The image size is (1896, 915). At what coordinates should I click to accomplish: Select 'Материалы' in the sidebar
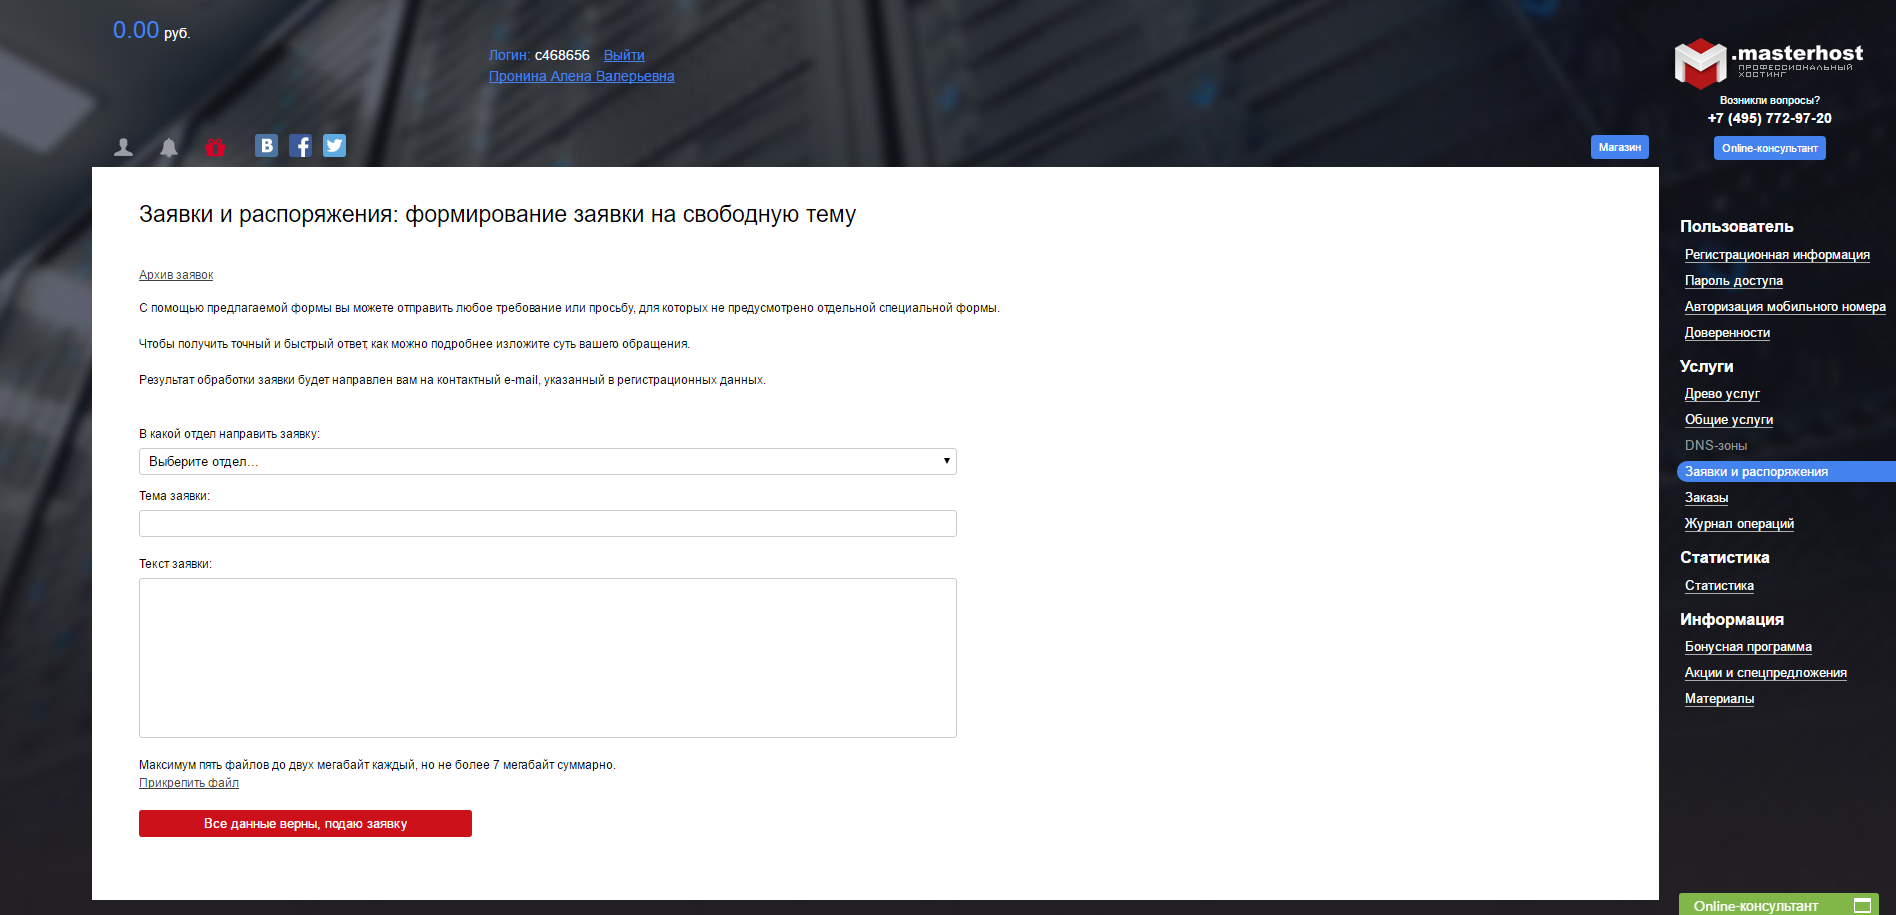pyautogui.click(x=1719, y=699)
